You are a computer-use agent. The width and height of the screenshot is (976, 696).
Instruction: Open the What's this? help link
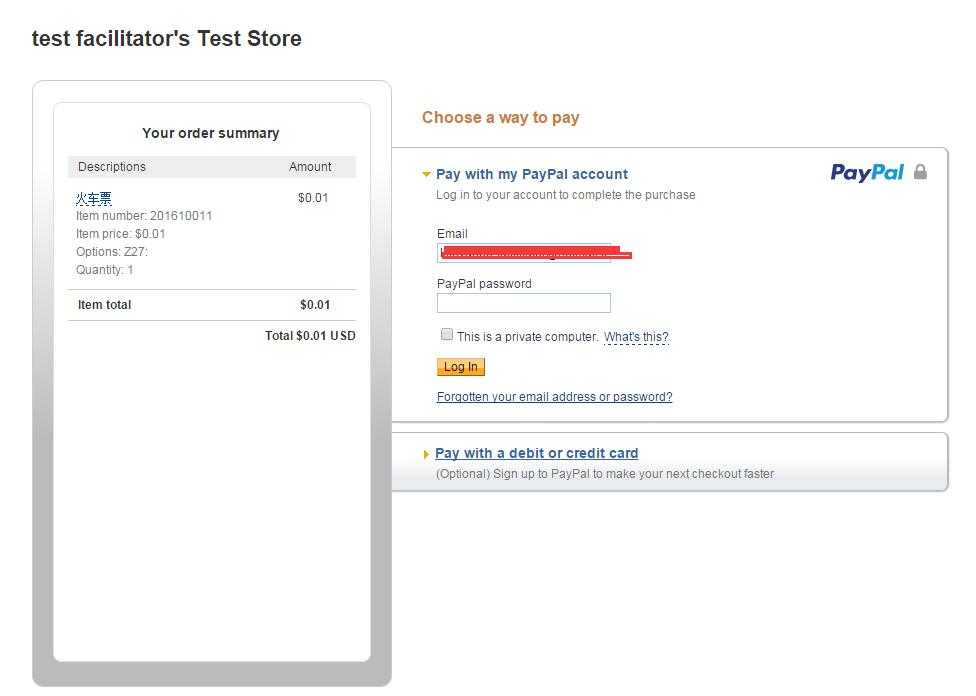pos(636,337)
